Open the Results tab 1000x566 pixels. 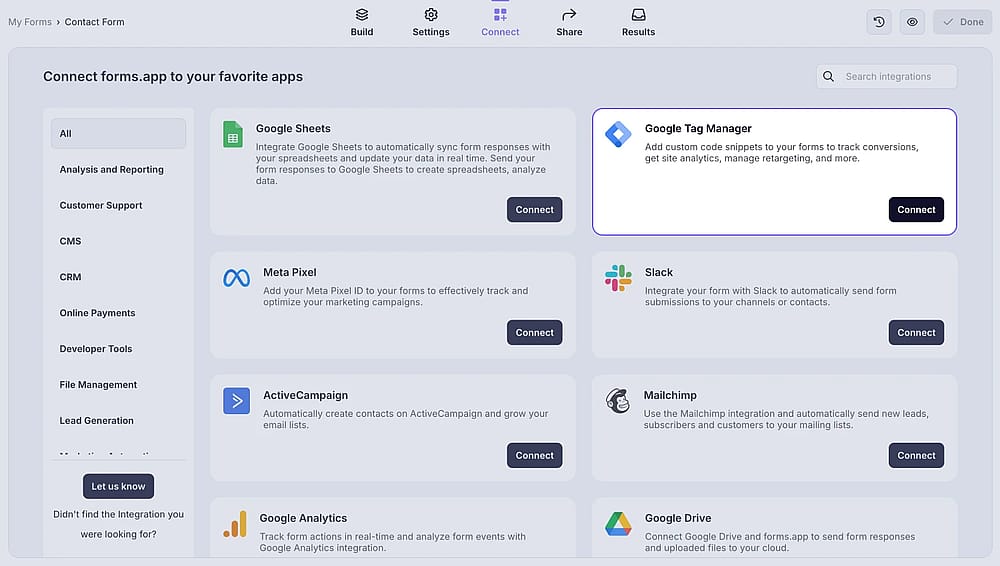coord(638,22)
